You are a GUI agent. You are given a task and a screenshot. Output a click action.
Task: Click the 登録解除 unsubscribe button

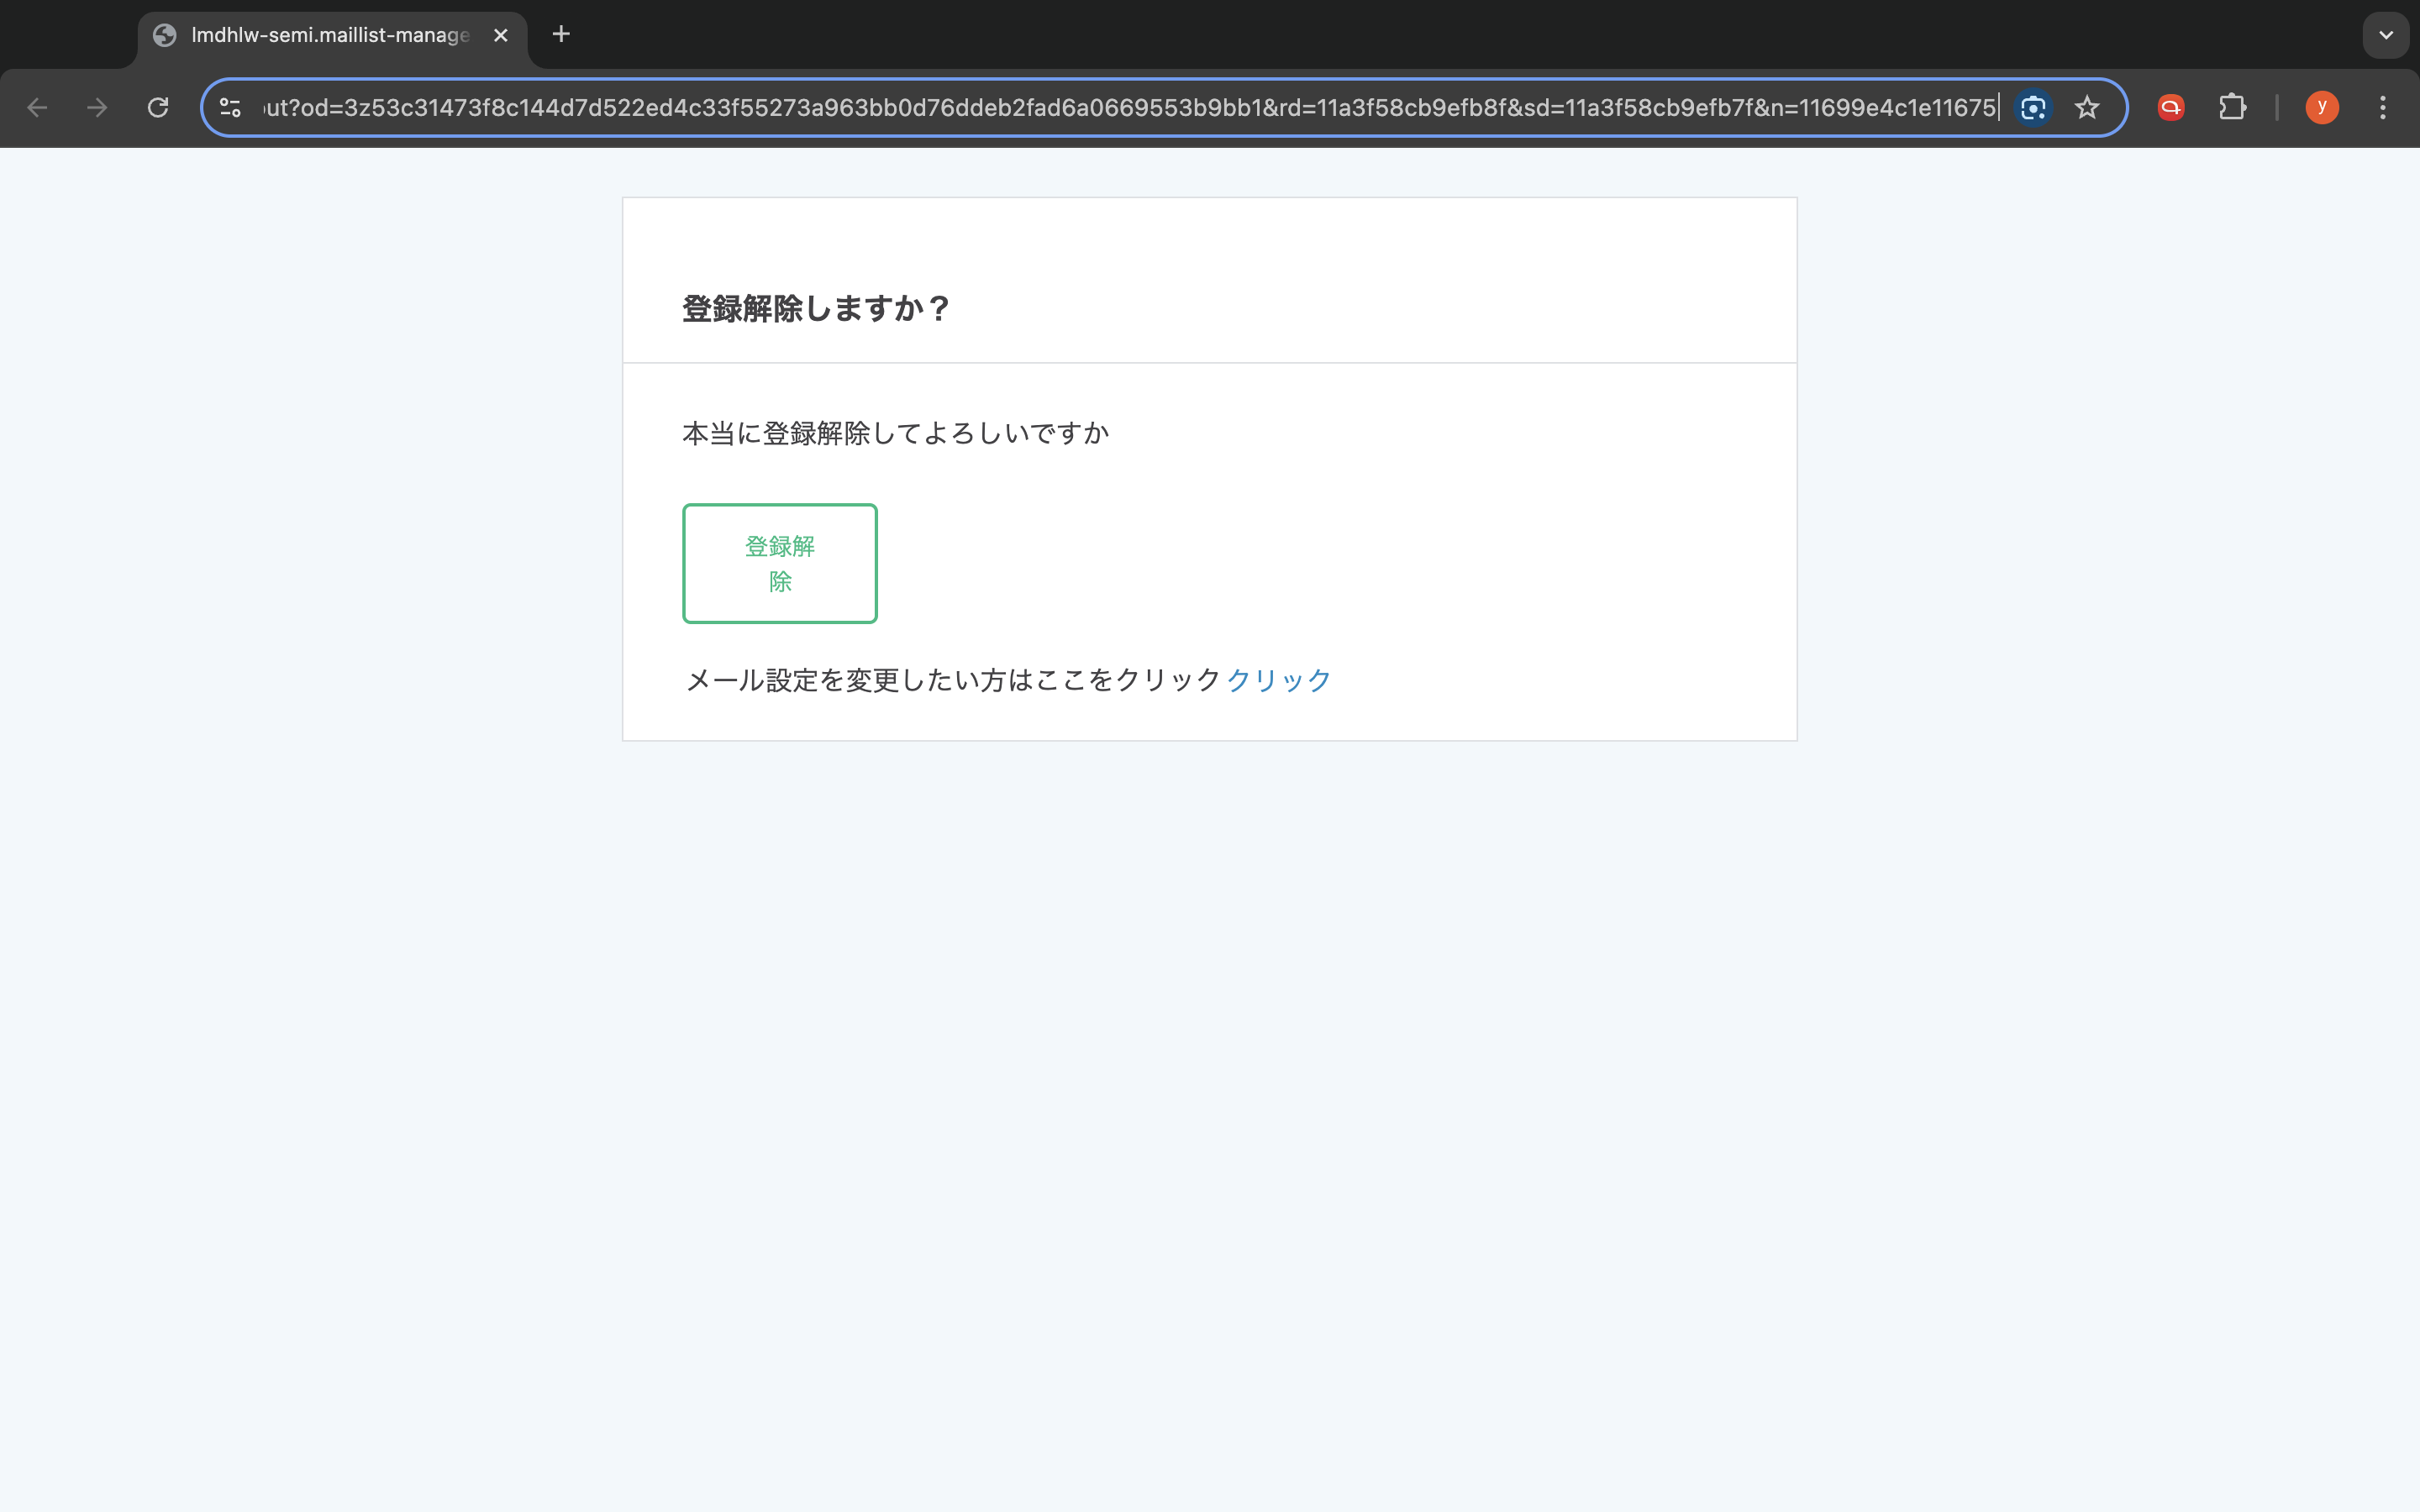pos(779,563)
